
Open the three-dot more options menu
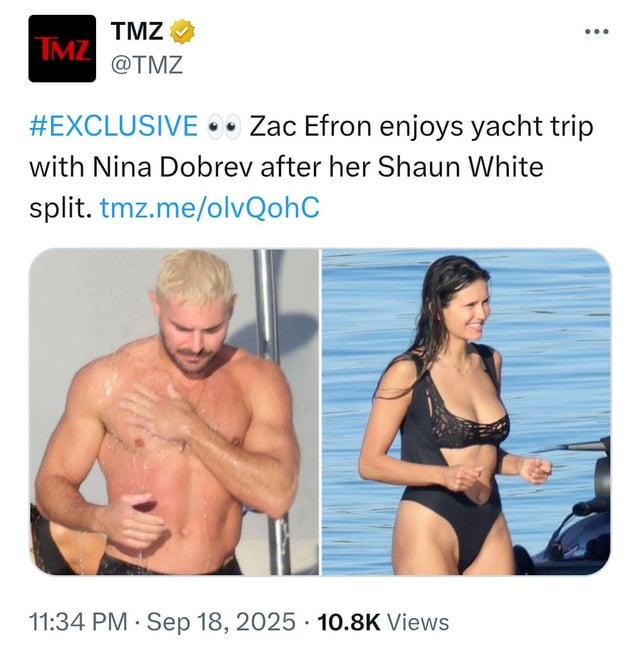coord(597,31)
